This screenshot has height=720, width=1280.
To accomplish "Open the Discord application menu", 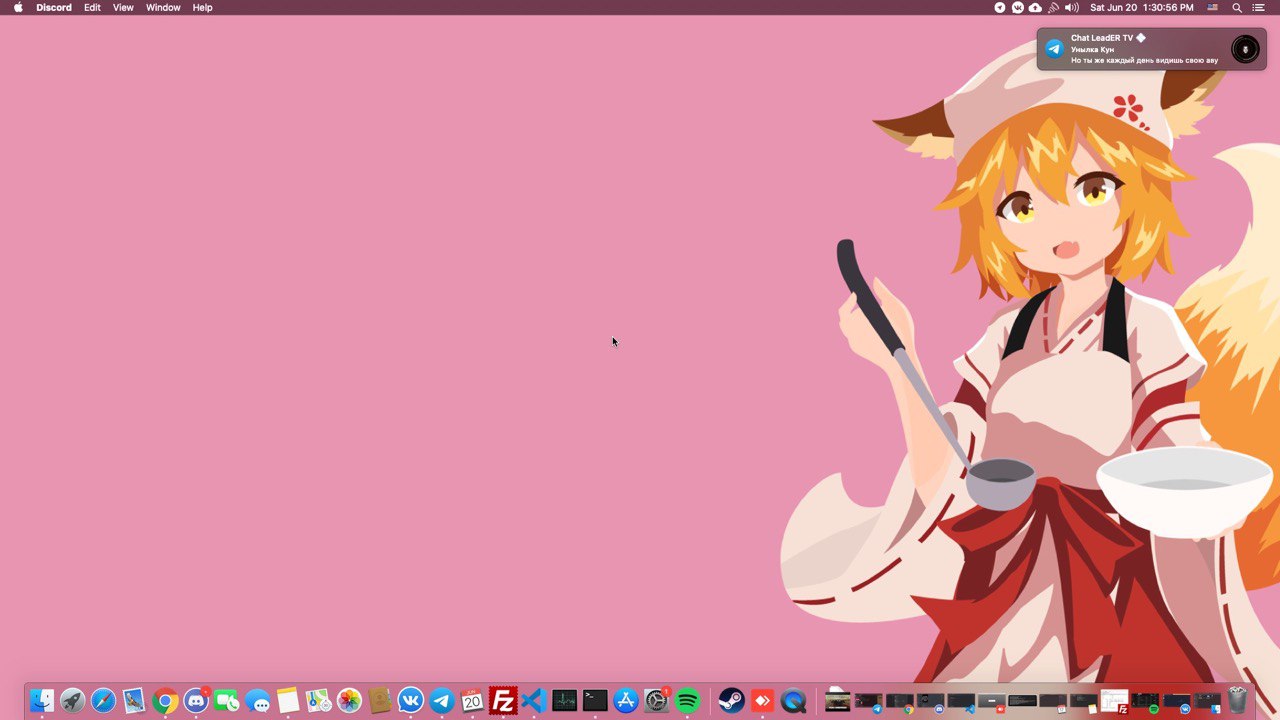I will (54, 7).
